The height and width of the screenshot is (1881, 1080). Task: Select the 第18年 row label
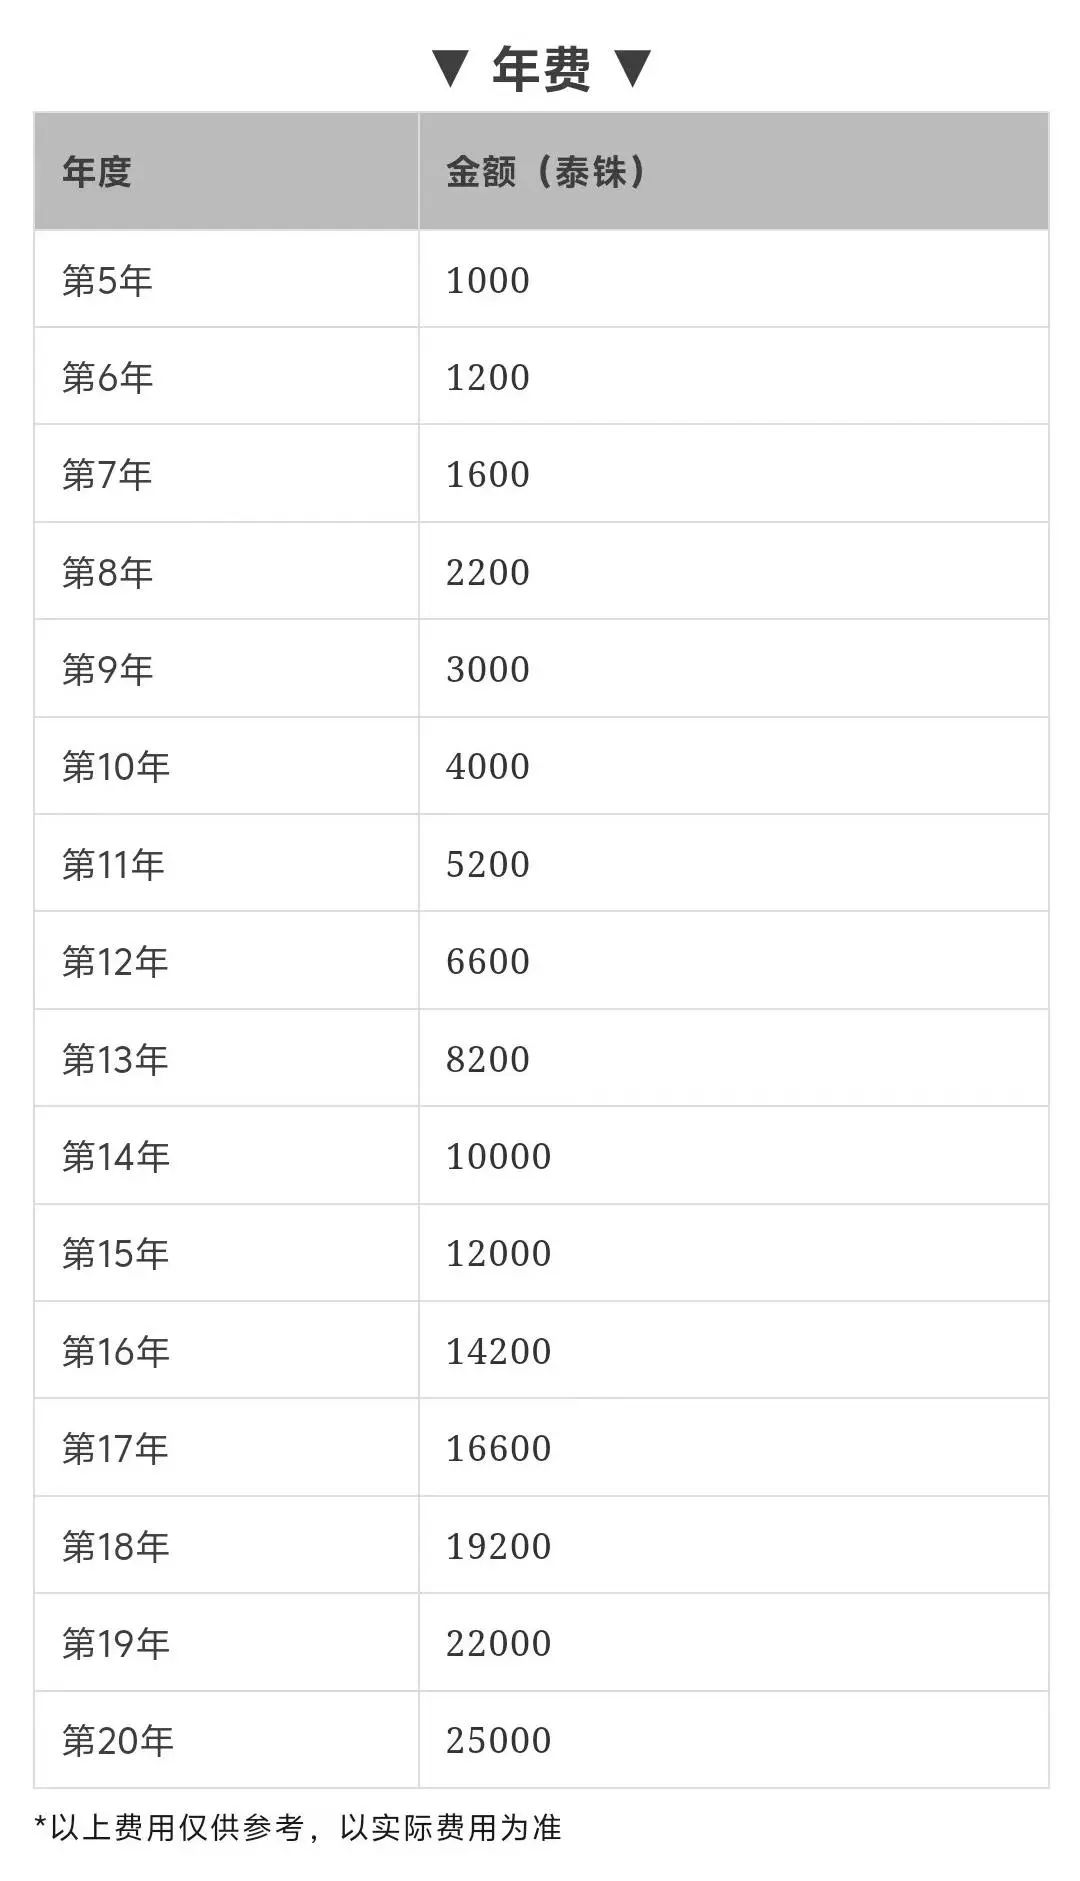point(116,1546)
